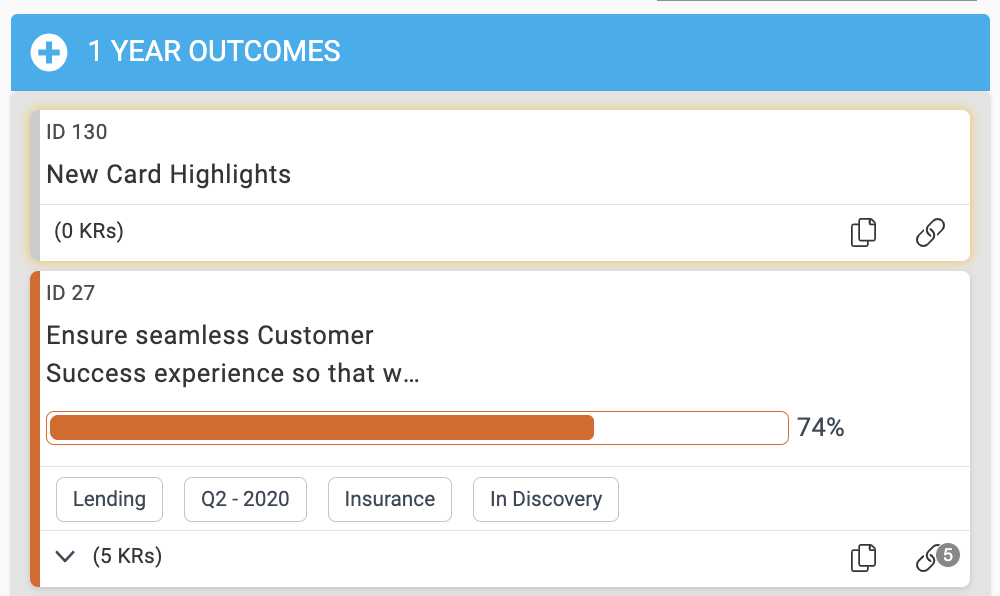Viewport: 1000px width, 596px height.
Task: Open link icon on ID 130 card
Action: 930,232
